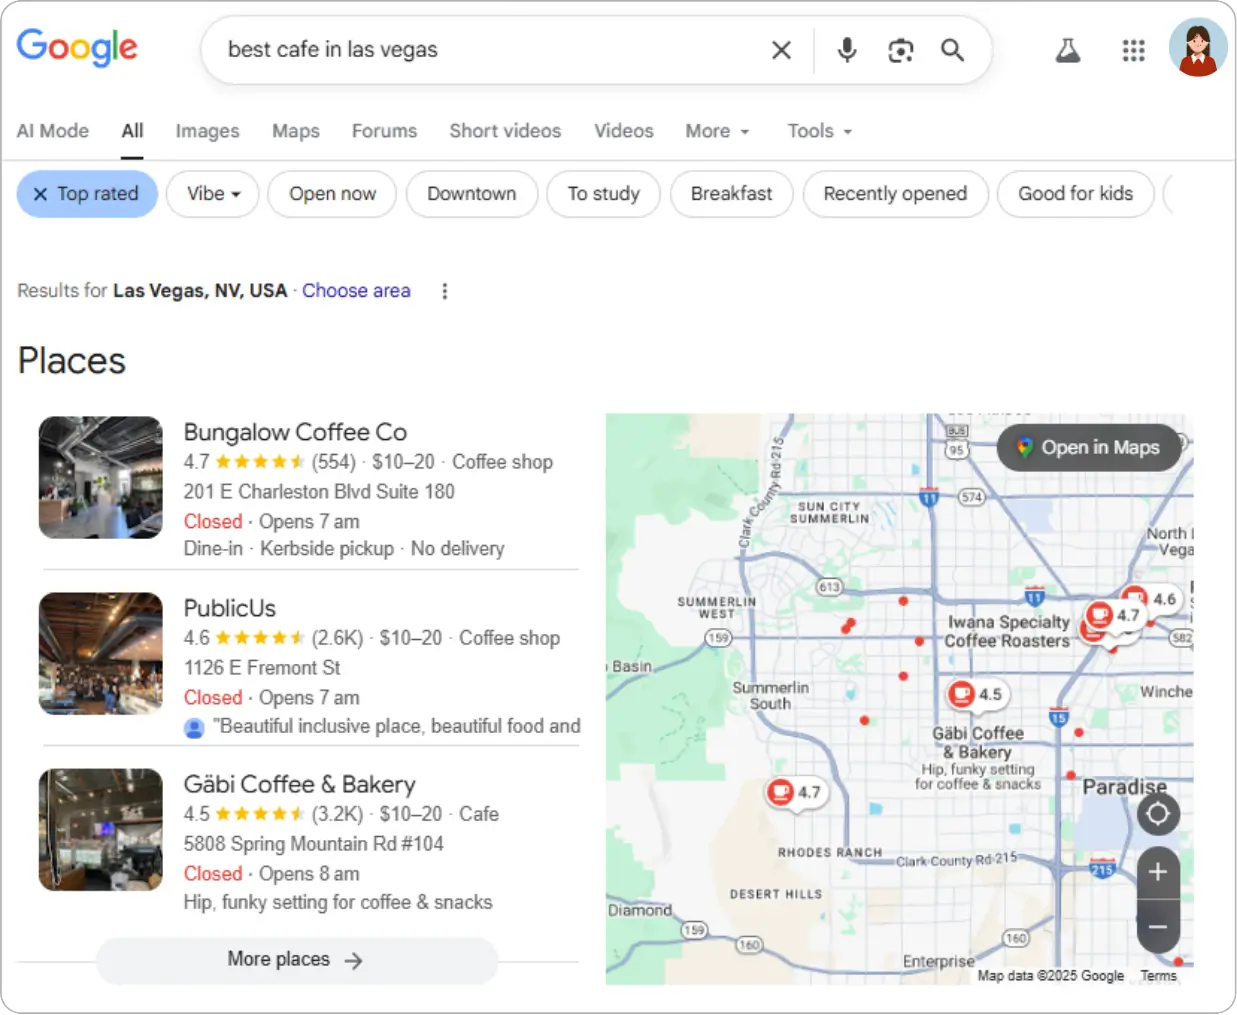The height and width of the screenshot is (1015, 1237).
Task: Click the Iwana Specialty Coffee Roasters map label
Action: coord(1007,631)
